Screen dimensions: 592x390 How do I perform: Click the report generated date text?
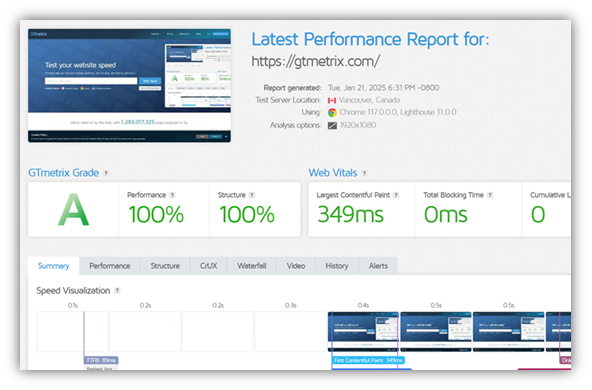(384, 88)
